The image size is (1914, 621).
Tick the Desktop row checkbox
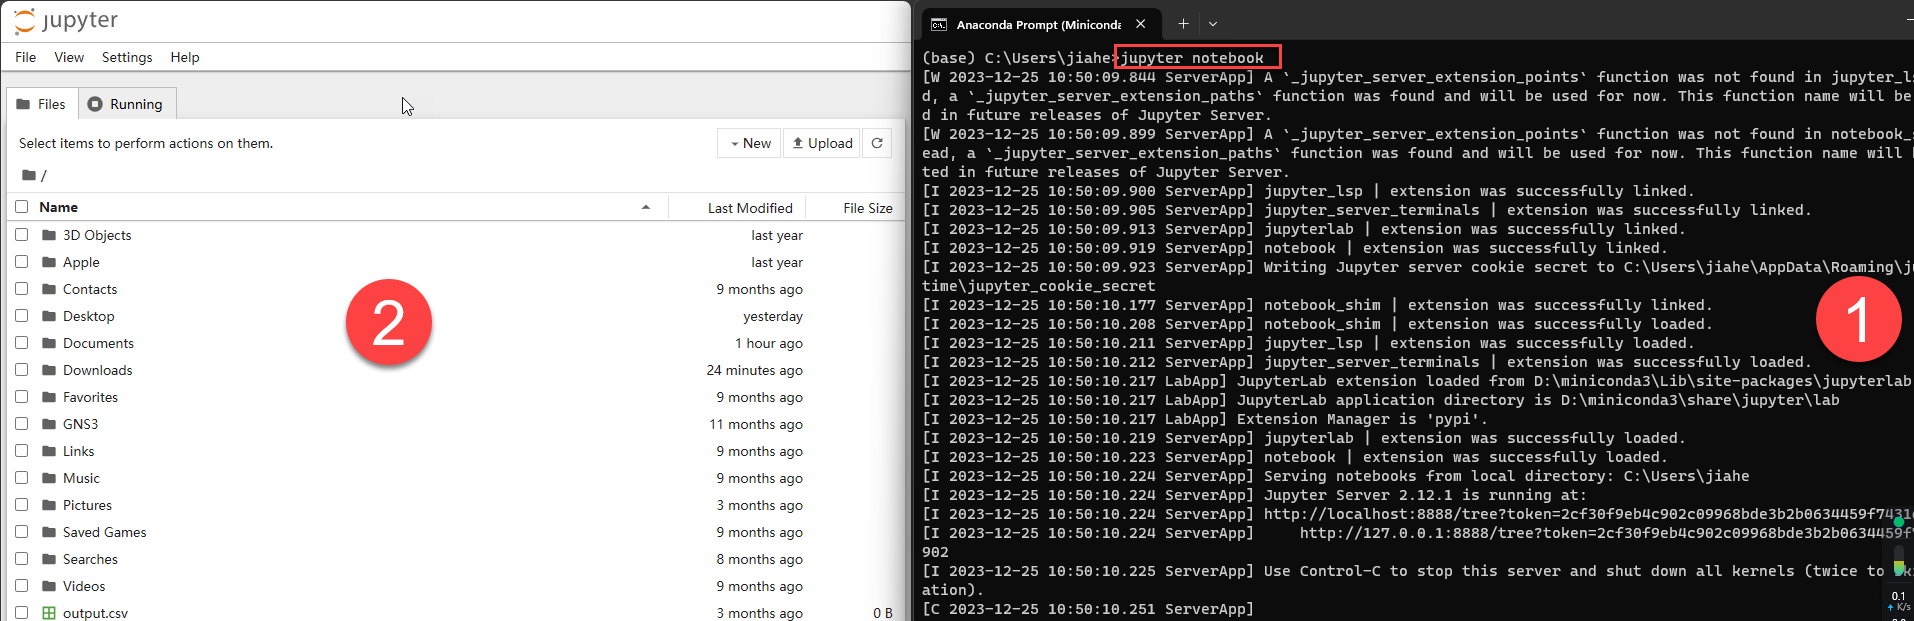(x=21, y=315)
